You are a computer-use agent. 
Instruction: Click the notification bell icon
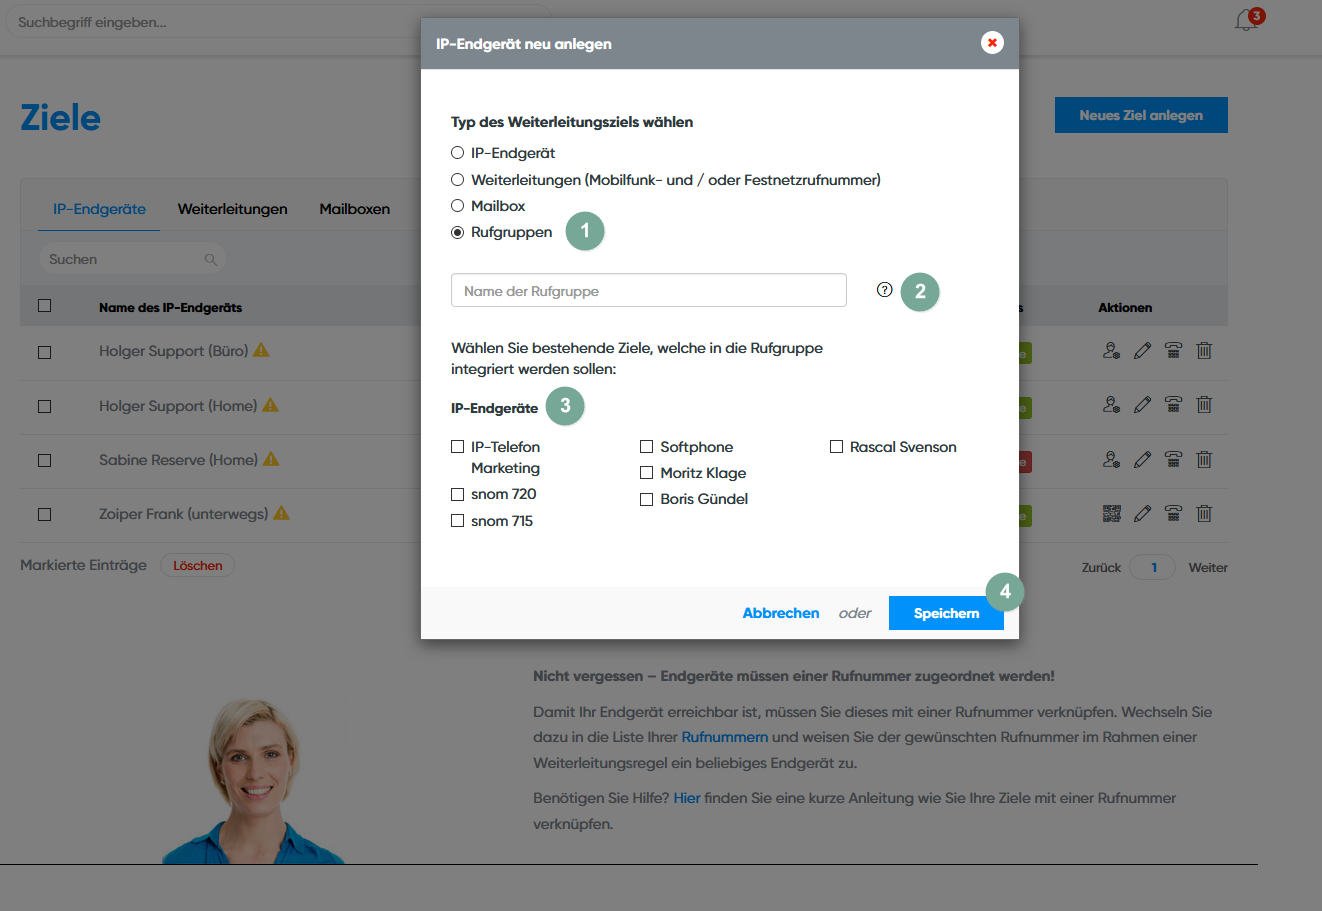coord(1246,20)
